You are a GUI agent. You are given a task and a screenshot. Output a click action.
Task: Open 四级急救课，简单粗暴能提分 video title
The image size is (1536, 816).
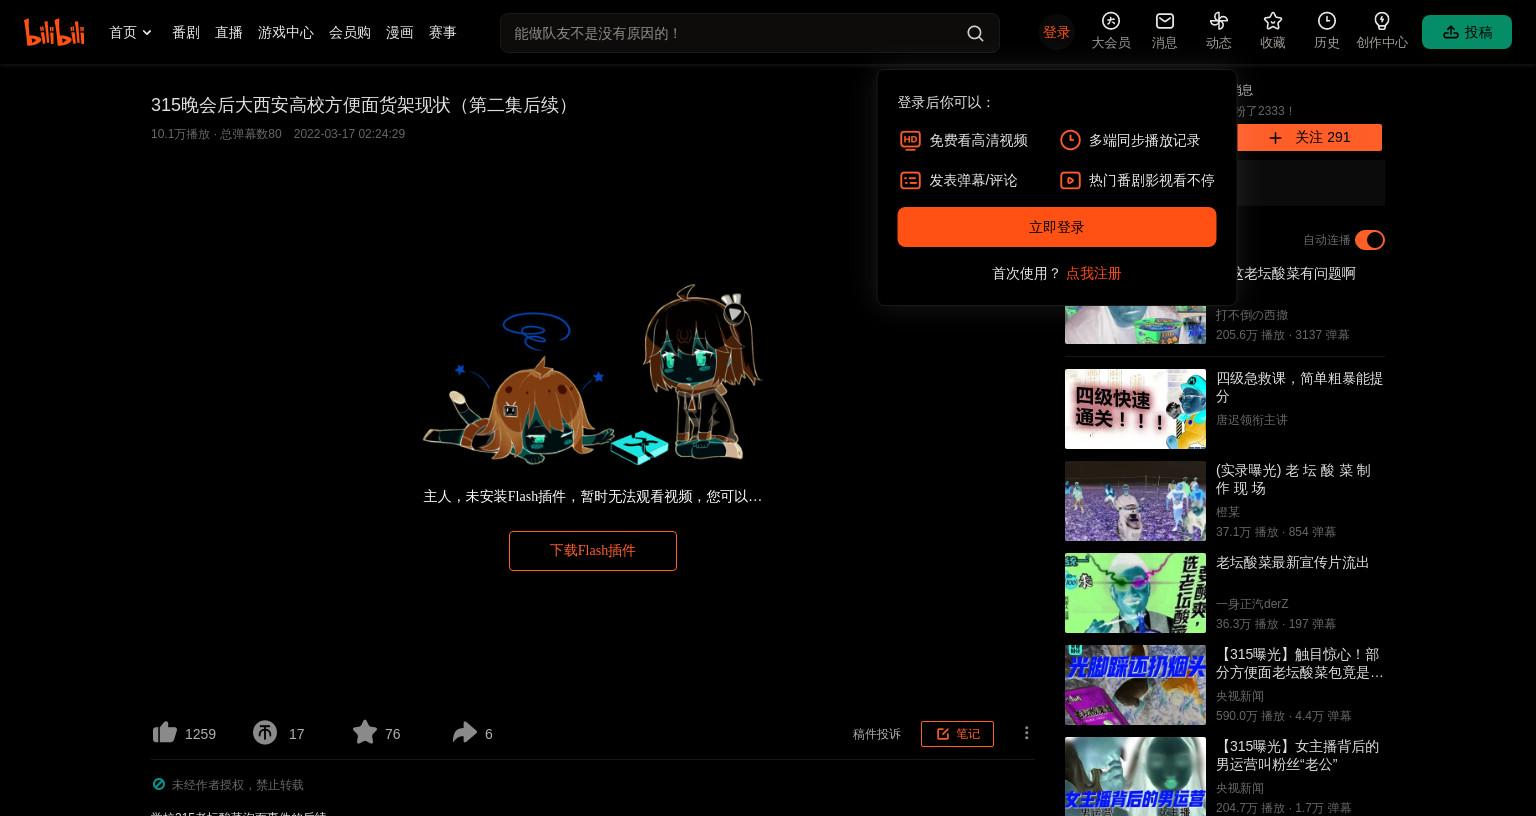tap(1300, 387)
